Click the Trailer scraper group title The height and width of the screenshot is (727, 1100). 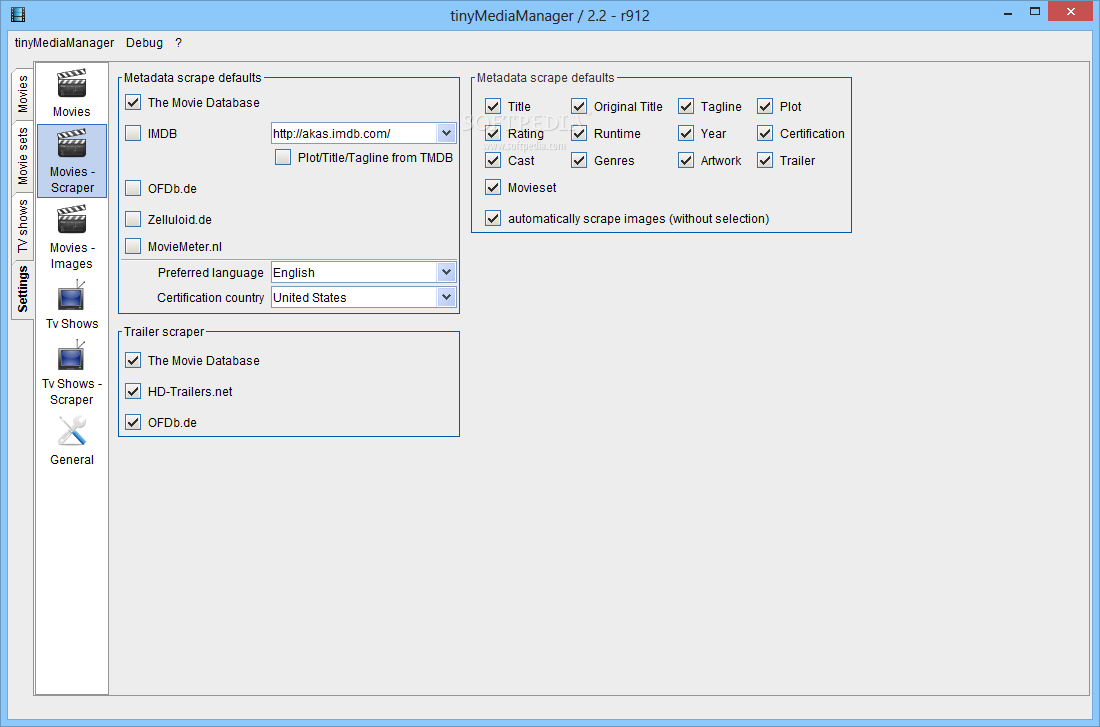pos(164,331)
